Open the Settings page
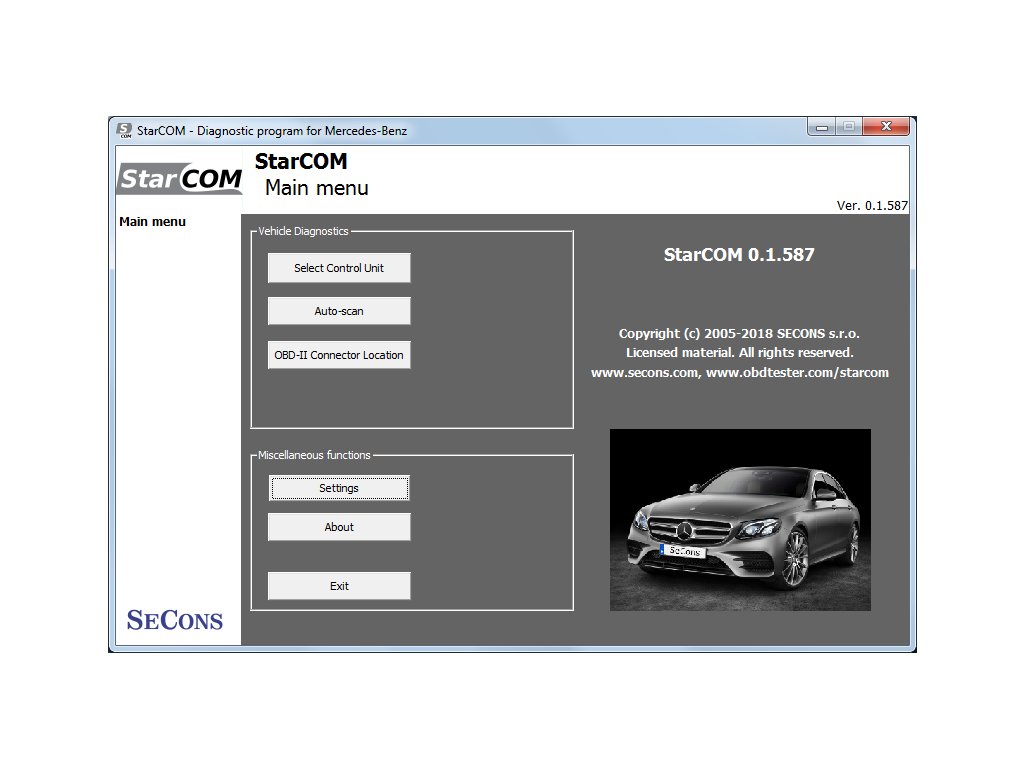 [x=339, y=488]
